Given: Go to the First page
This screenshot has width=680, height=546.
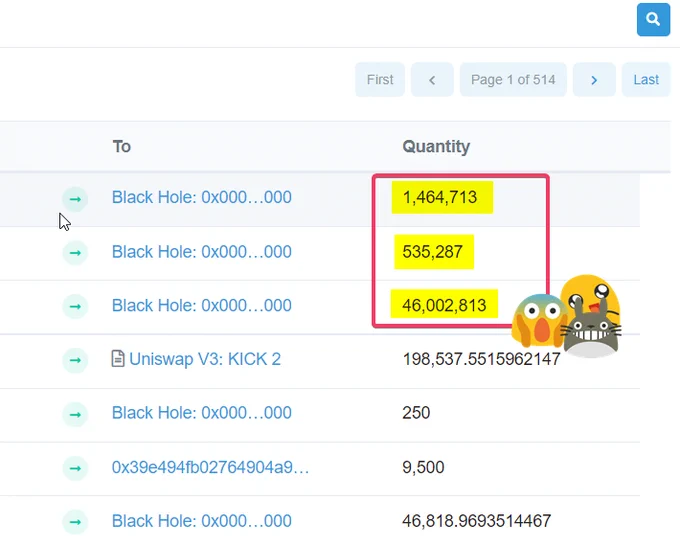Looking at the screenshot, I should coord(380,79).
